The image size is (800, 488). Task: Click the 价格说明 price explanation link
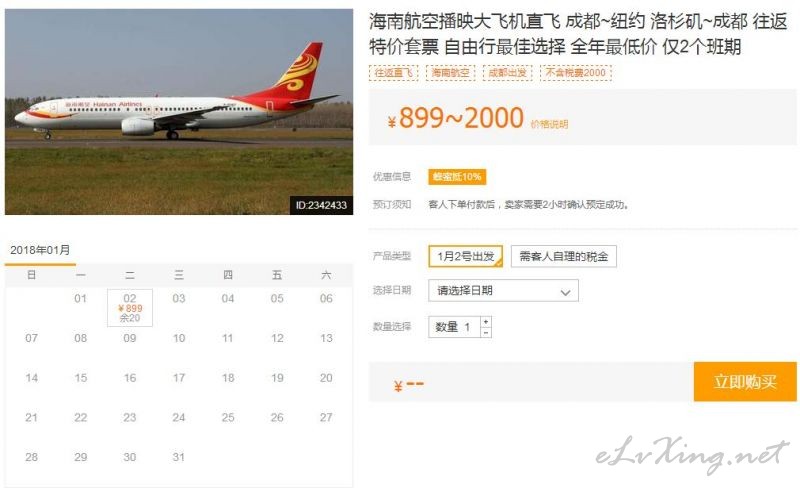coord(549,124)
